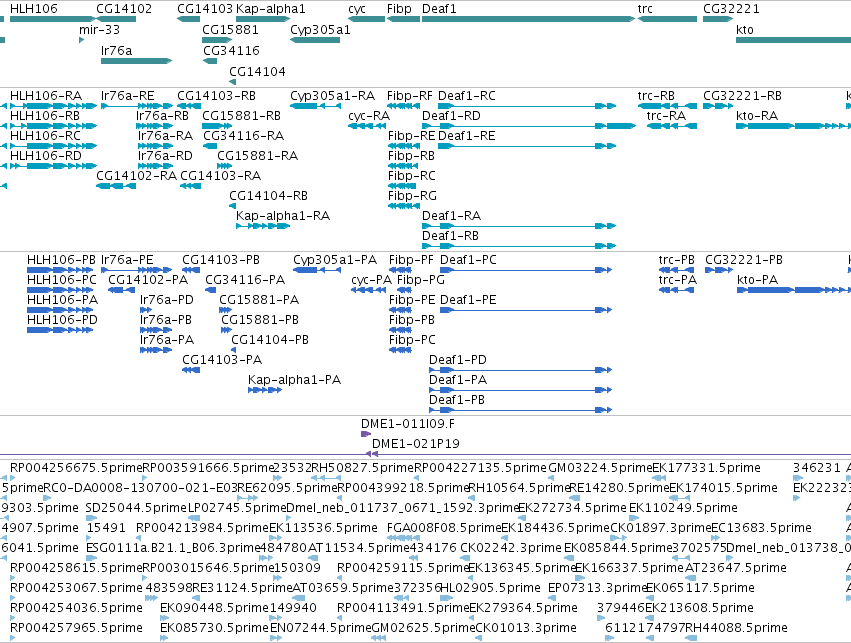Select the Deaf1-RC transcript label
Image resolution: width=851 pixels, height=643 pixels.
(467, 96)
